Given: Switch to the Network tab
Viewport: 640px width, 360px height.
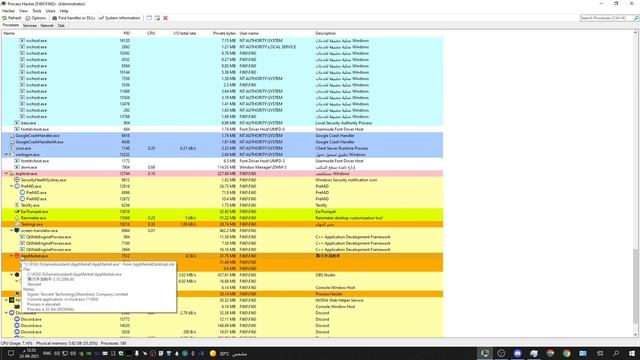Looking at the screenshot, I should point(47,26).
